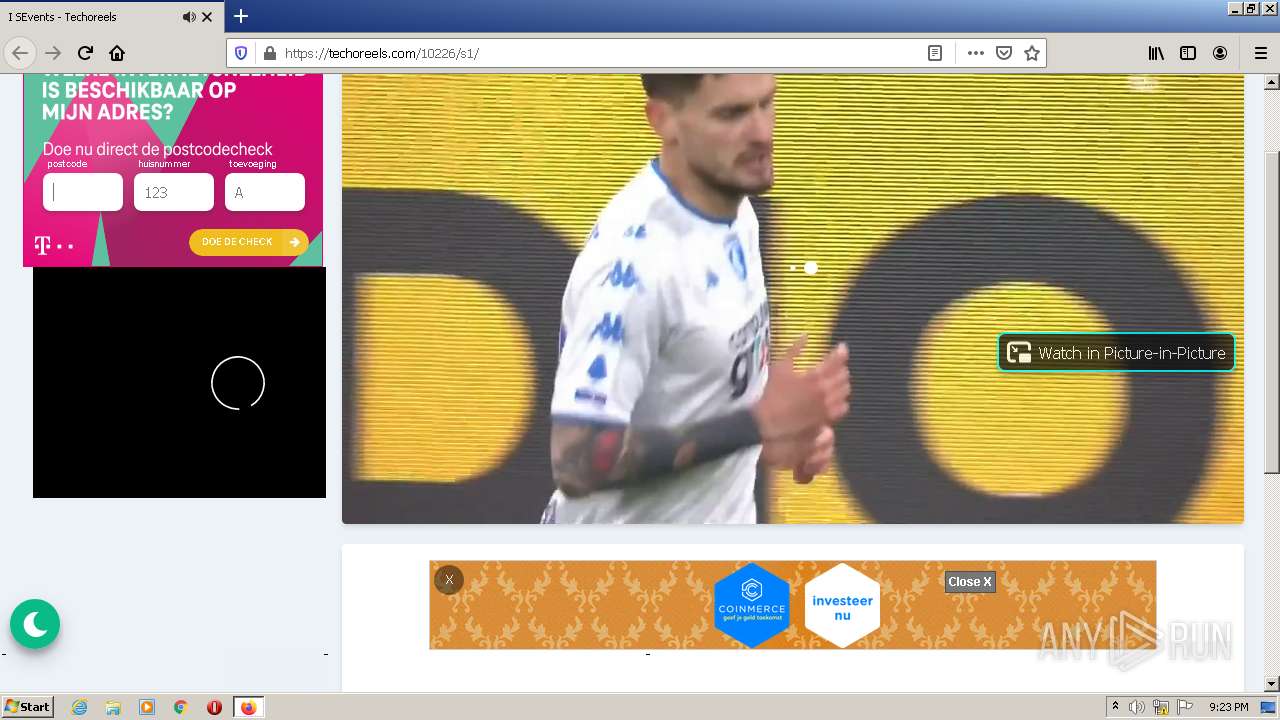The image size is (1280, 720).
Task: Open File Explorer from taskbar
Action: (113, 707)
